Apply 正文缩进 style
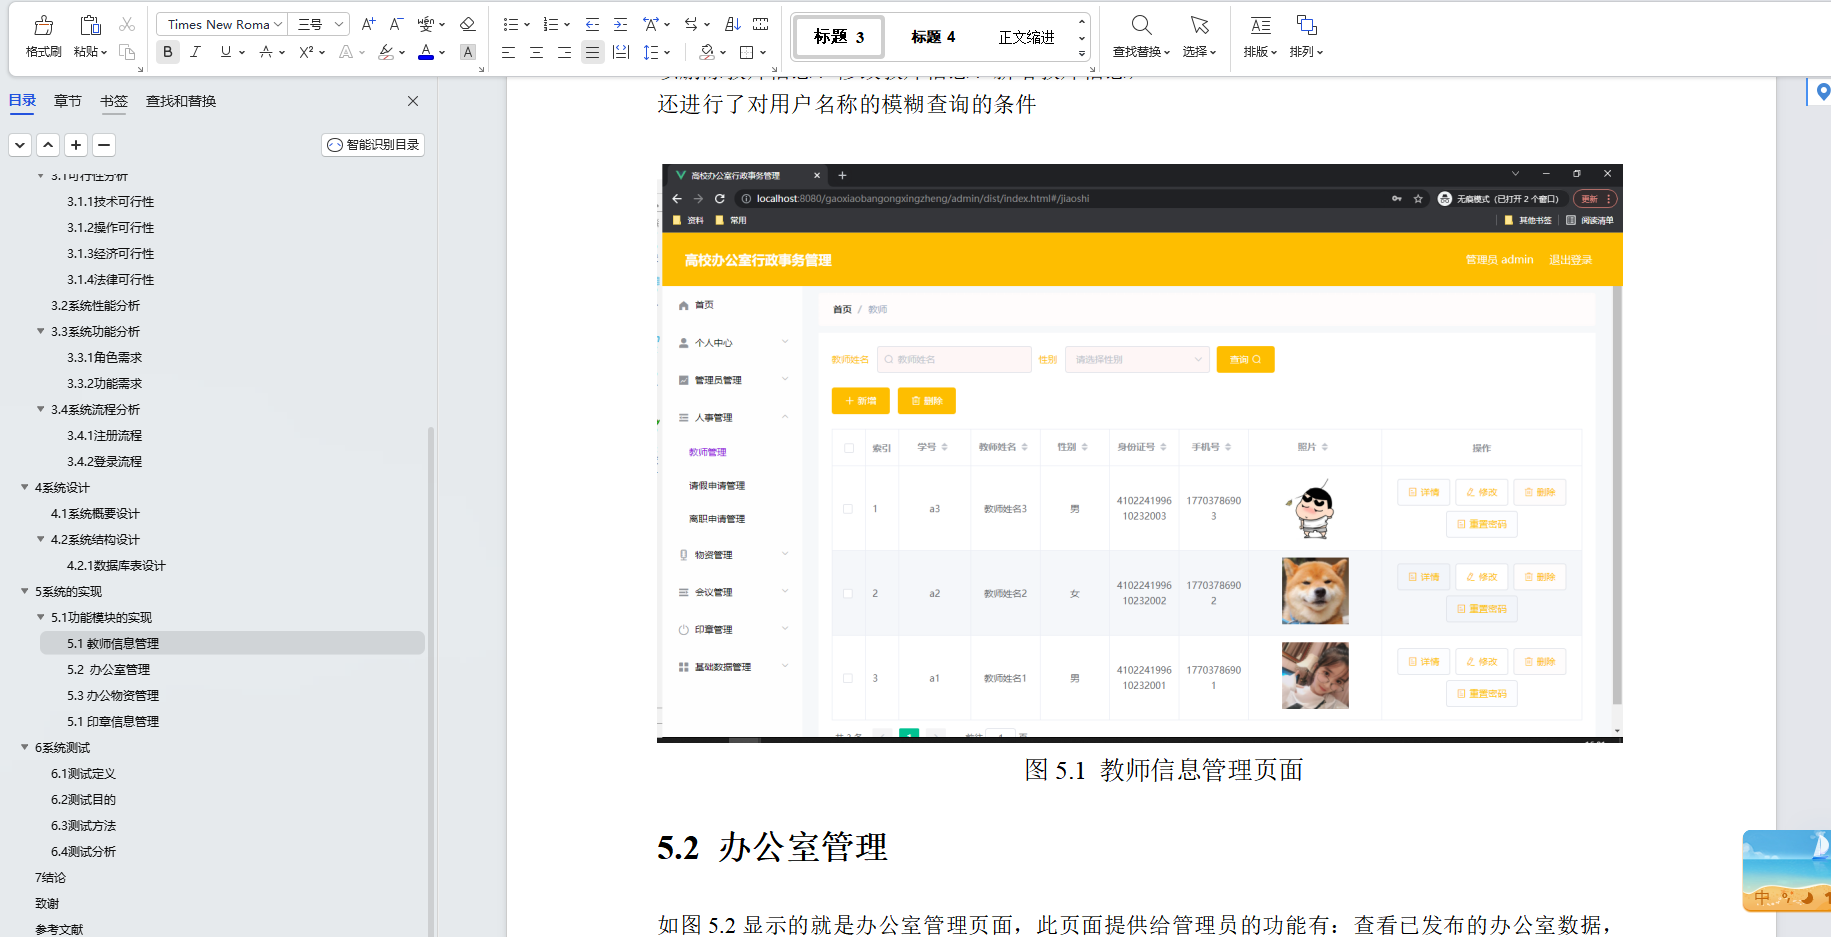 [x=1026, y=37]
